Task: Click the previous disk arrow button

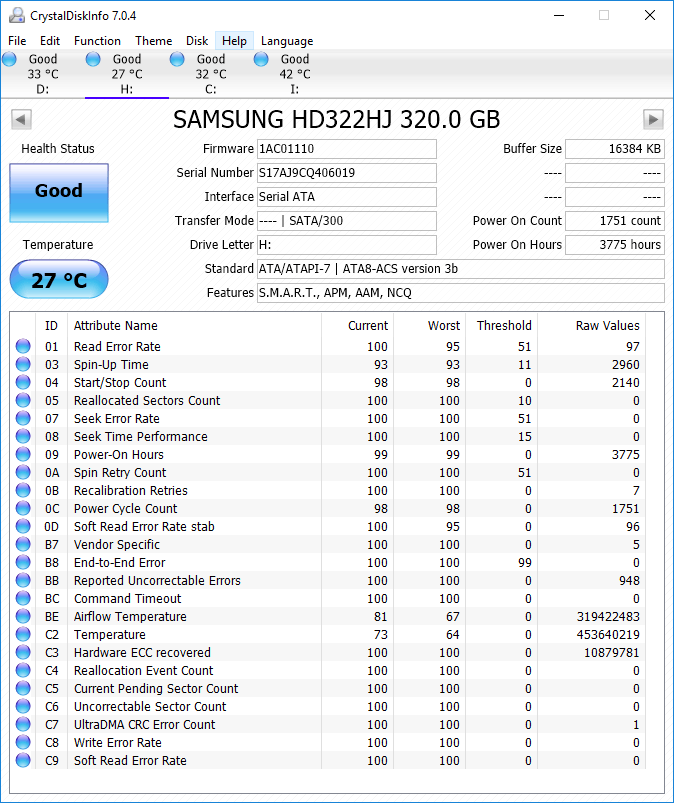Action: [21, 120]
